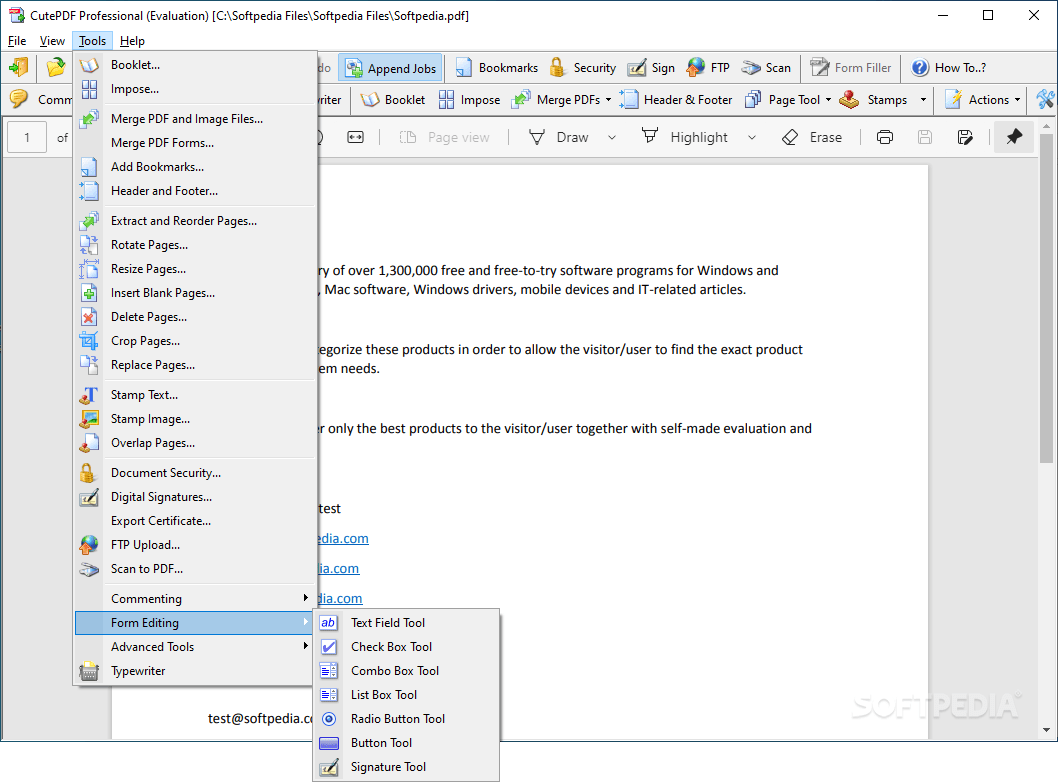
Task: Click the Booklet icon in Tools menu
Action: tap(89, 65)
